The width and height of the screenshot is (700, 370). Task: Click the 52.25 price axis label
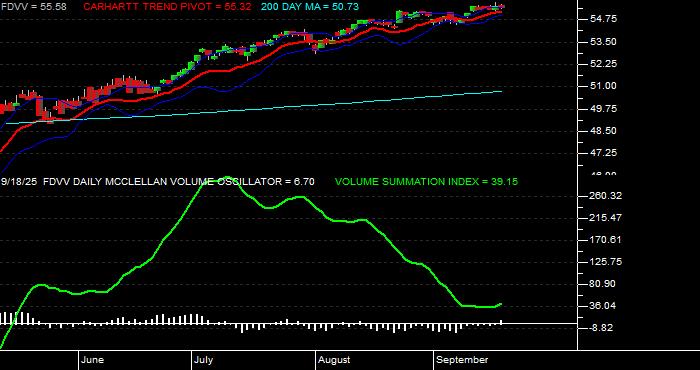(603, 64)
